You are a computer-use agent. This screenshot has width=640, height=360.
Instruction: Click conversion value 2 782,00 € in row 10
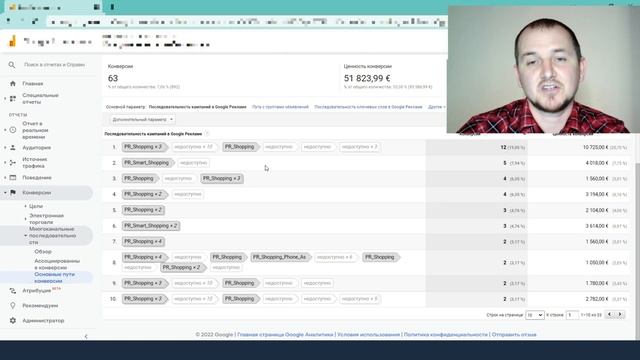click(x=597, y=299)
